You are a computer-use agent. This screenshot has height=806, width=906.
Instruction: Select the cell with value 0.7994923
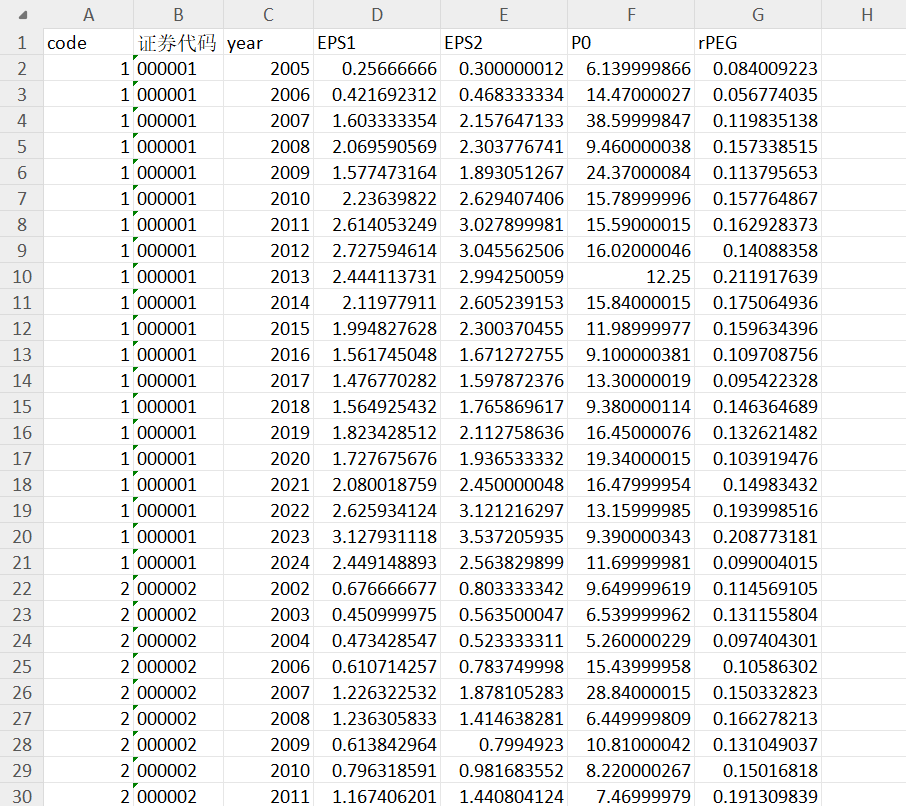[504, 744]
